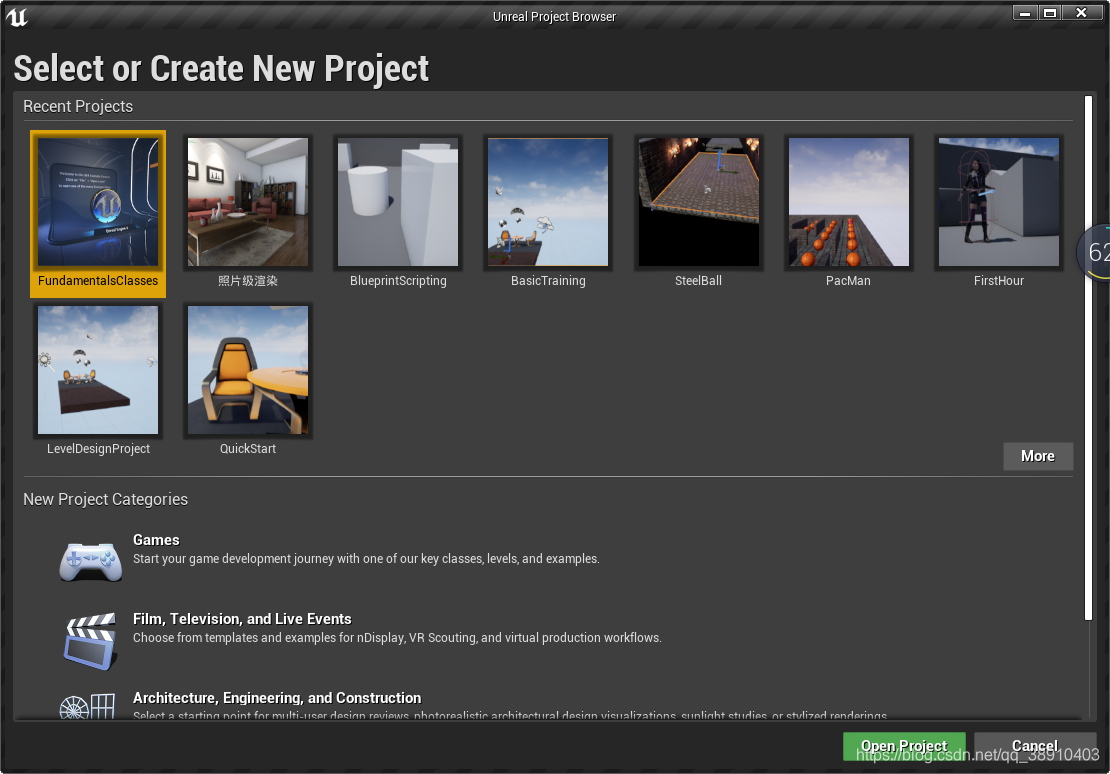
Task: Select the QuickStart project thumbnail
Action: tap(248, 370)
